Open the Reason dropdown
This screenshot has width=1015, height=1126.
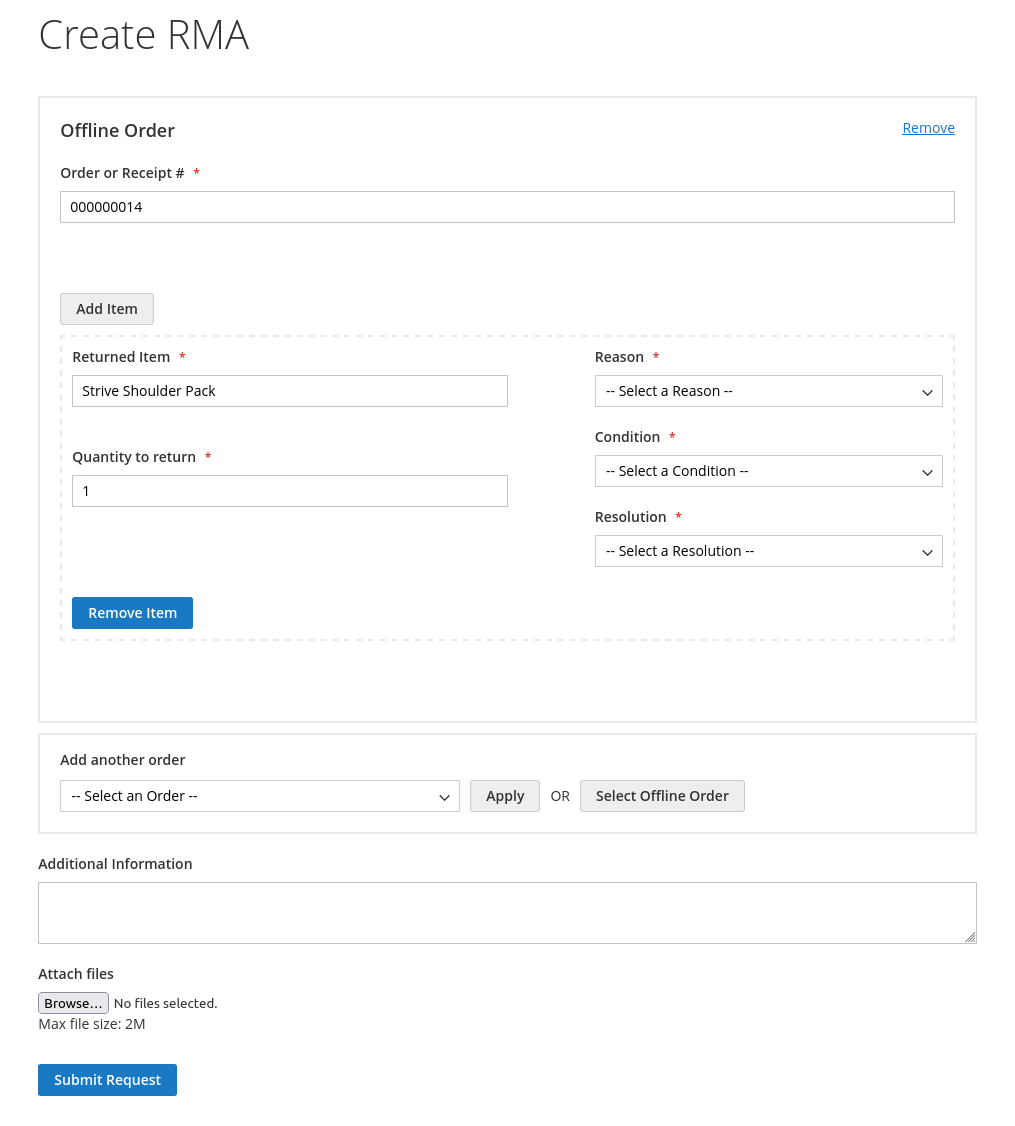point(768,391)
